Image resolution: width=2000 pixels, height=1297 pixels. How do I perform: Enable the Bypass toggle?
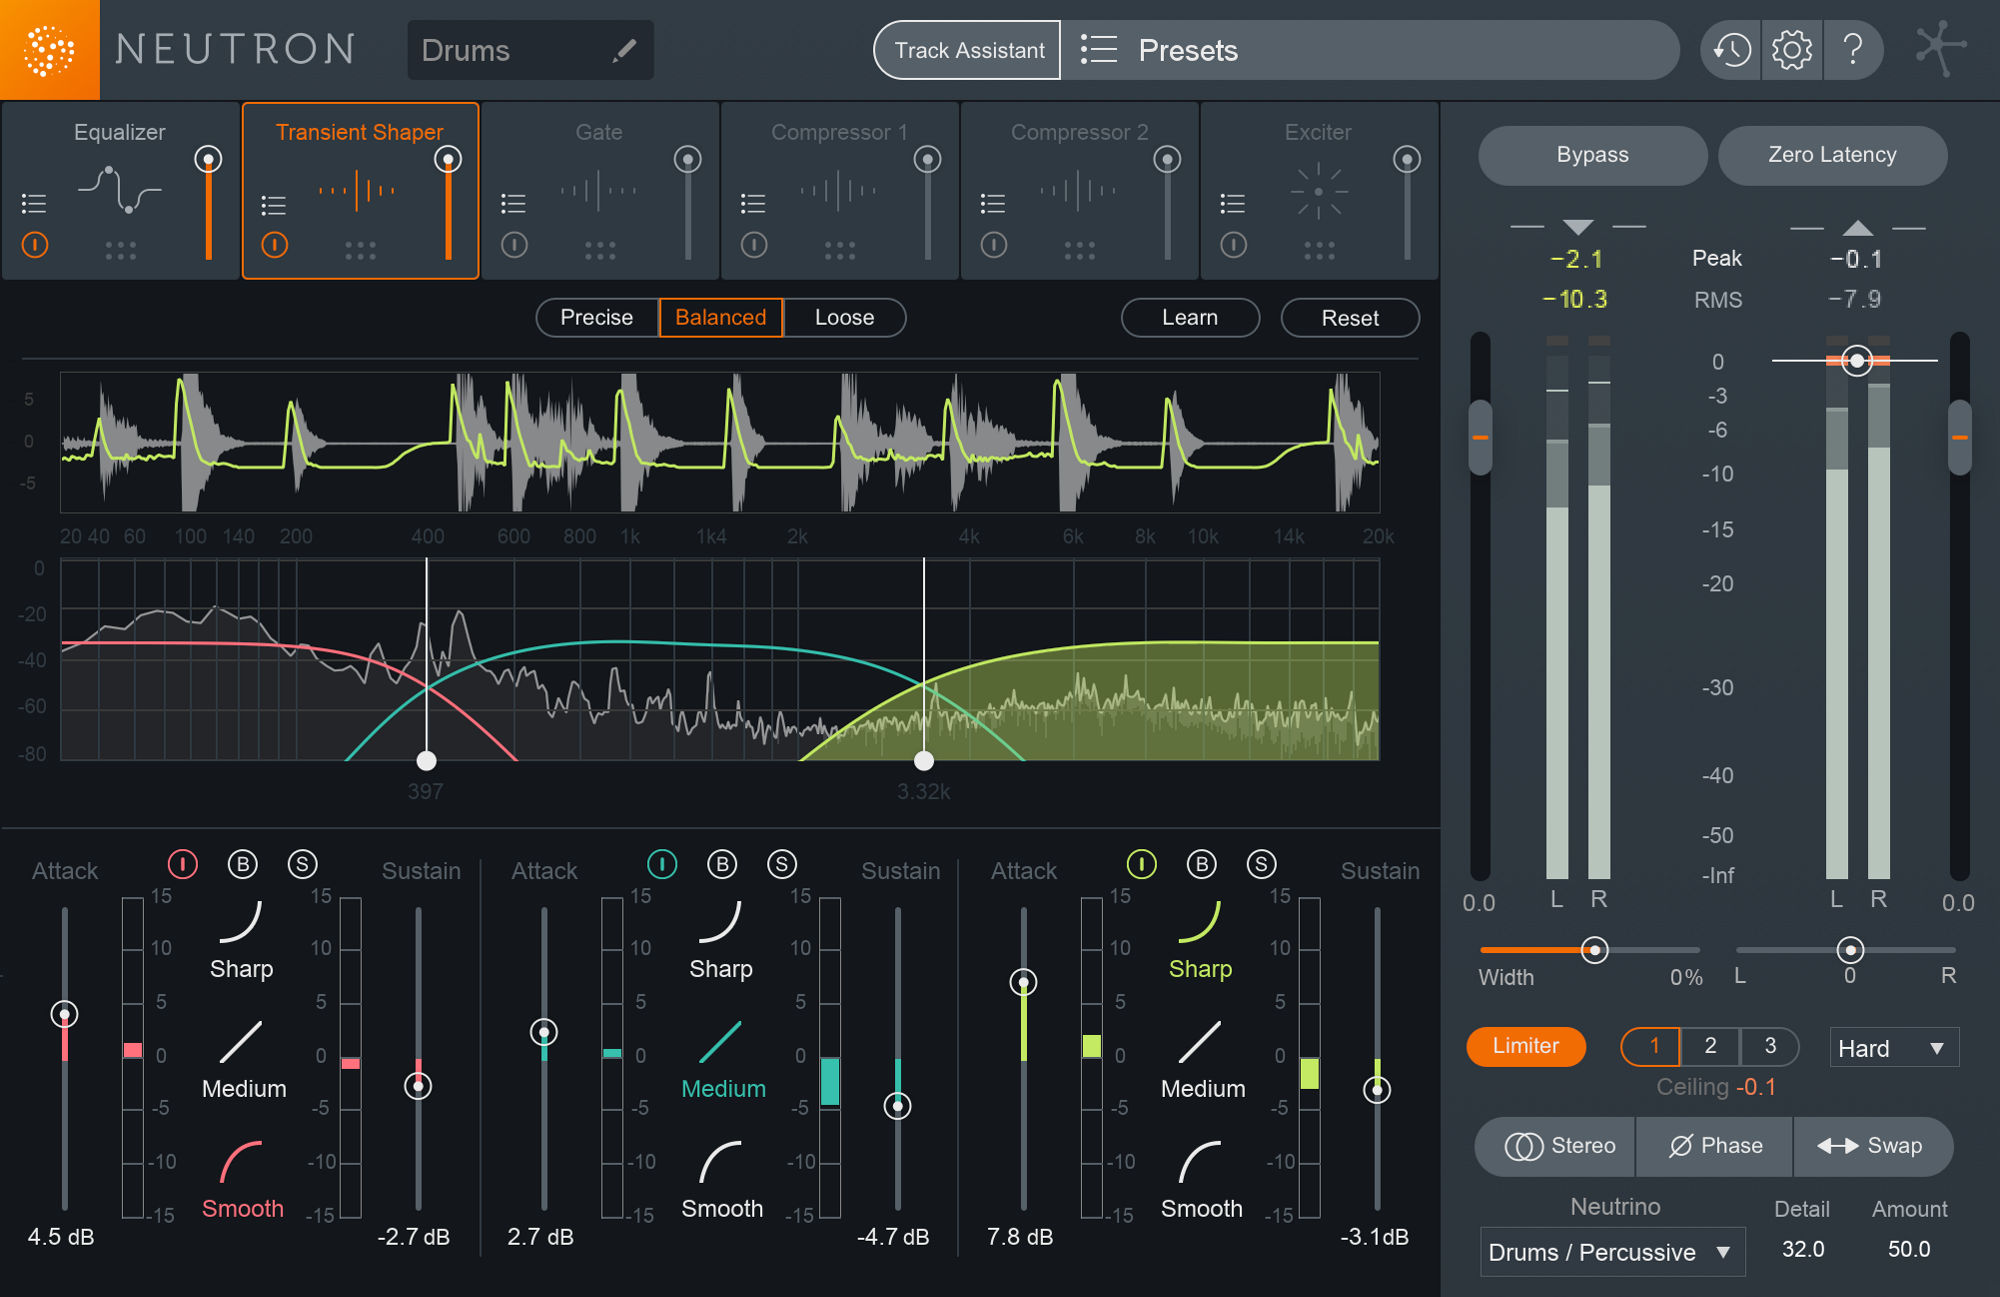point(1592,155)
